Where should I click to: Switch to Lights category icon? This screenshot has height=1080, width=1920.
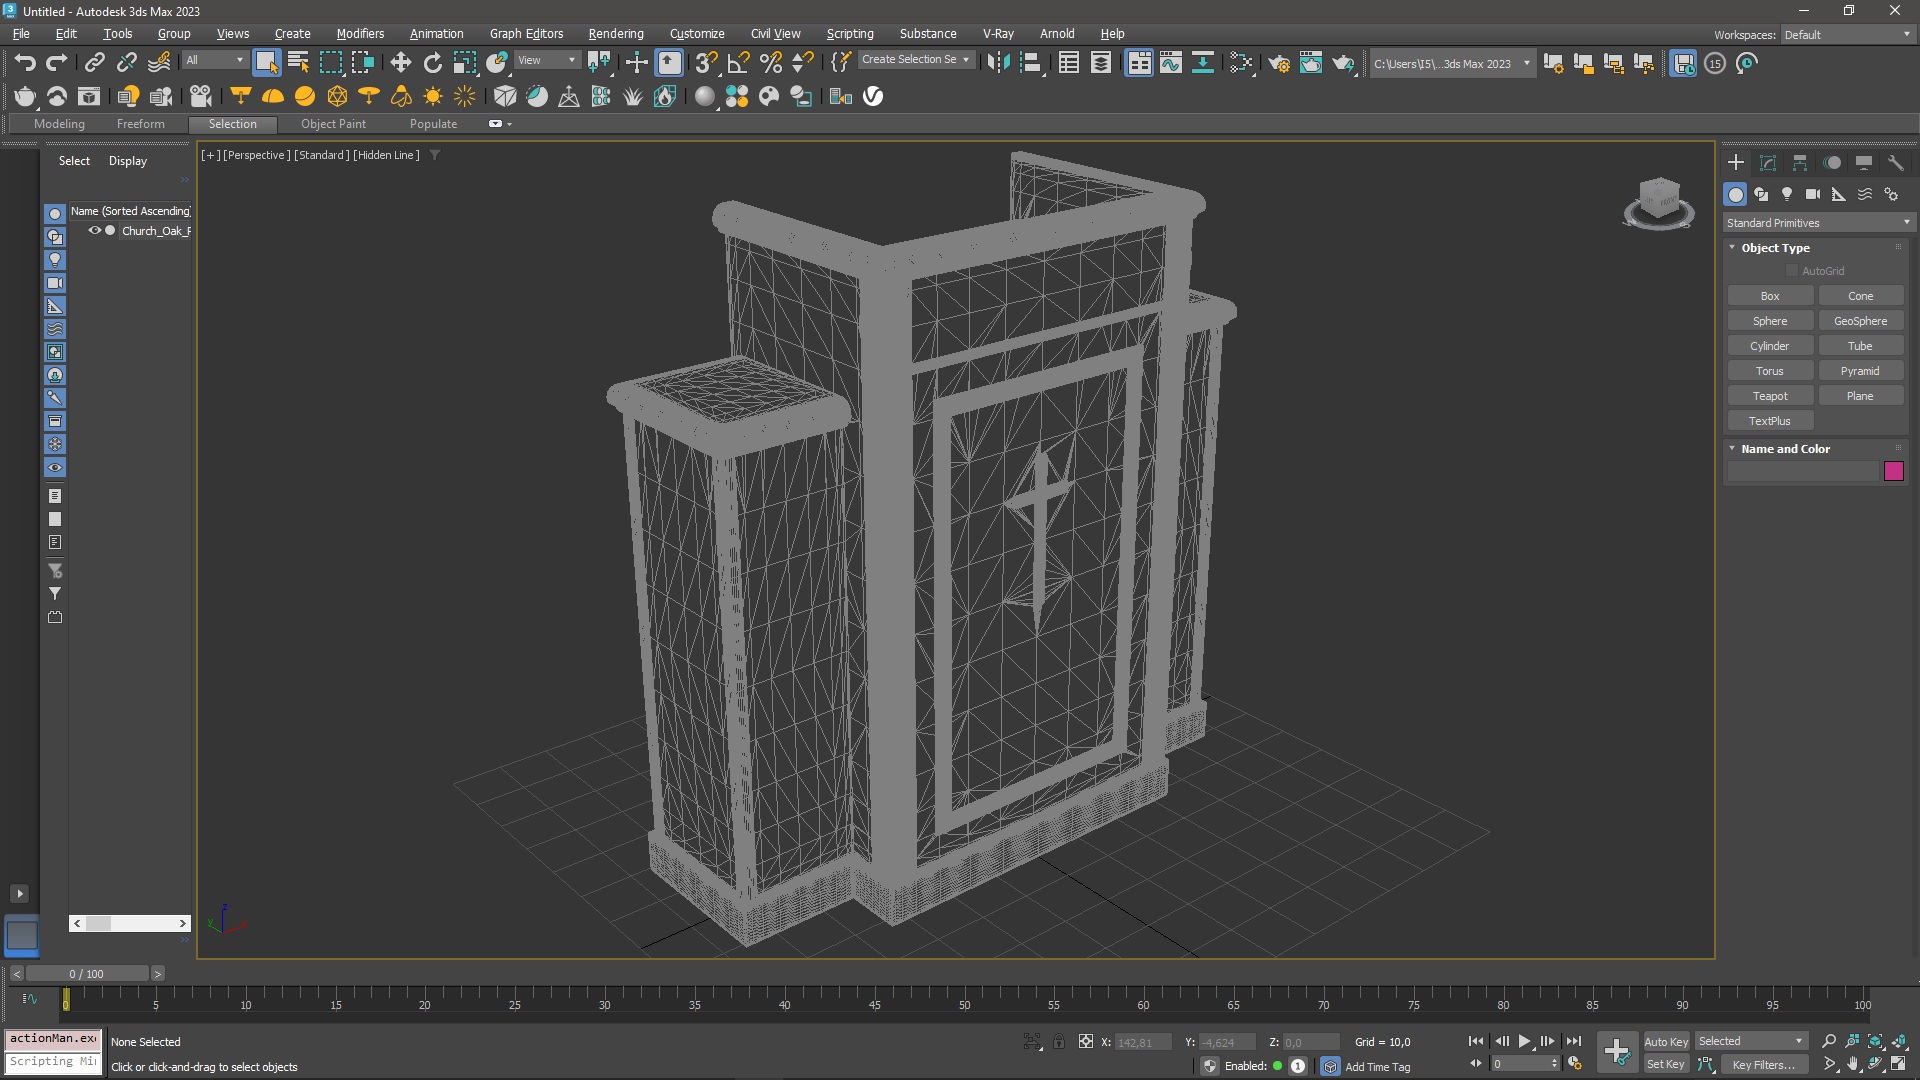point(1786,195)
